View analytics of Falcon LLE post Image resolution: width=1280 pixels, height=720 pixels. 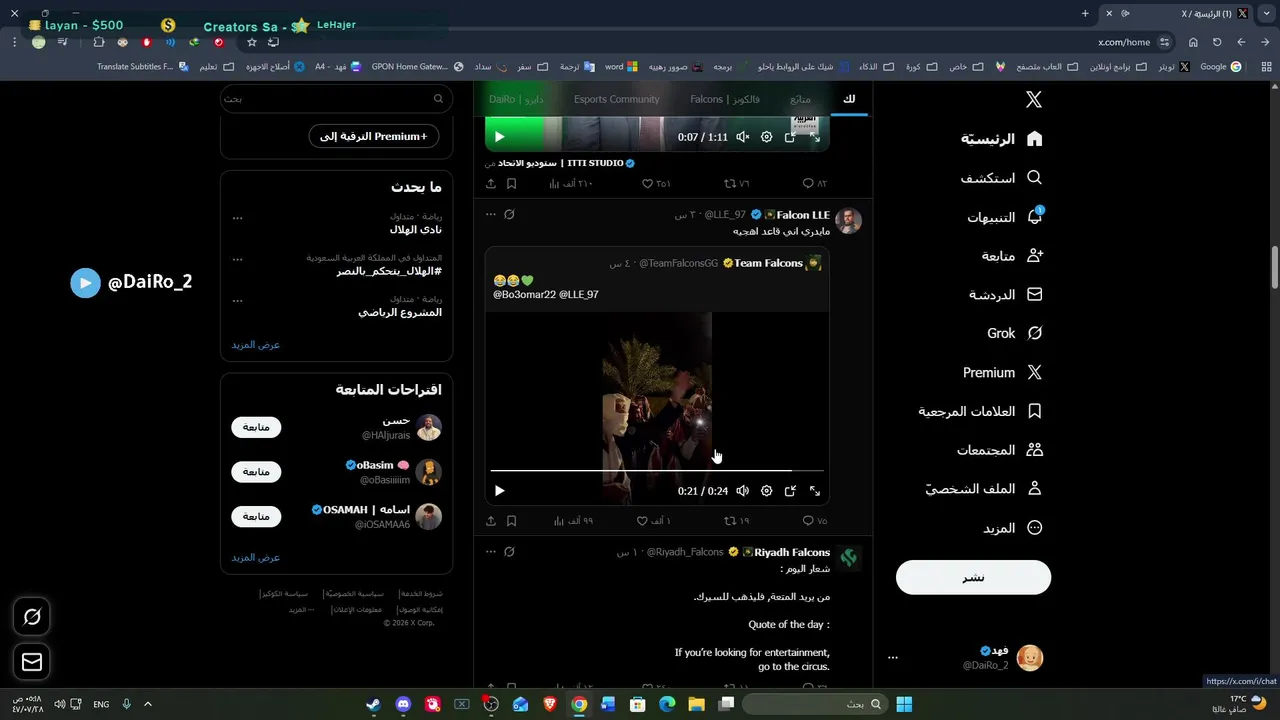pos(573,521)
